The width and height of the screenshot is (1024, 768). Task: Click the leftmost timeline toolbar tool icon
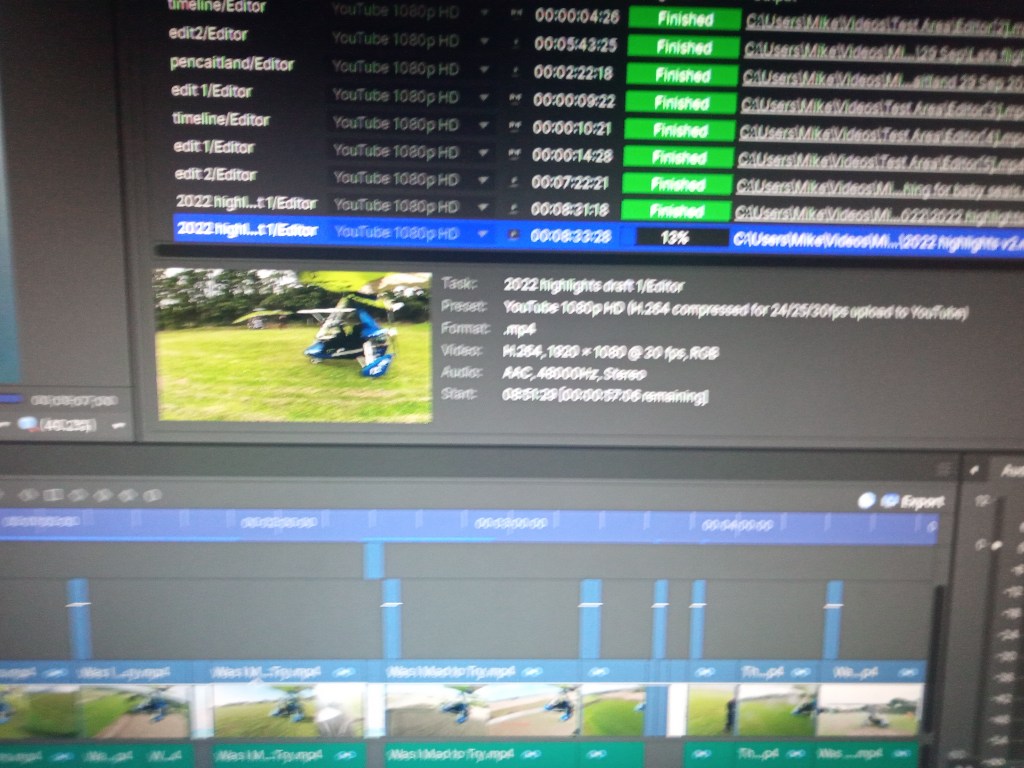coord(30,495)
